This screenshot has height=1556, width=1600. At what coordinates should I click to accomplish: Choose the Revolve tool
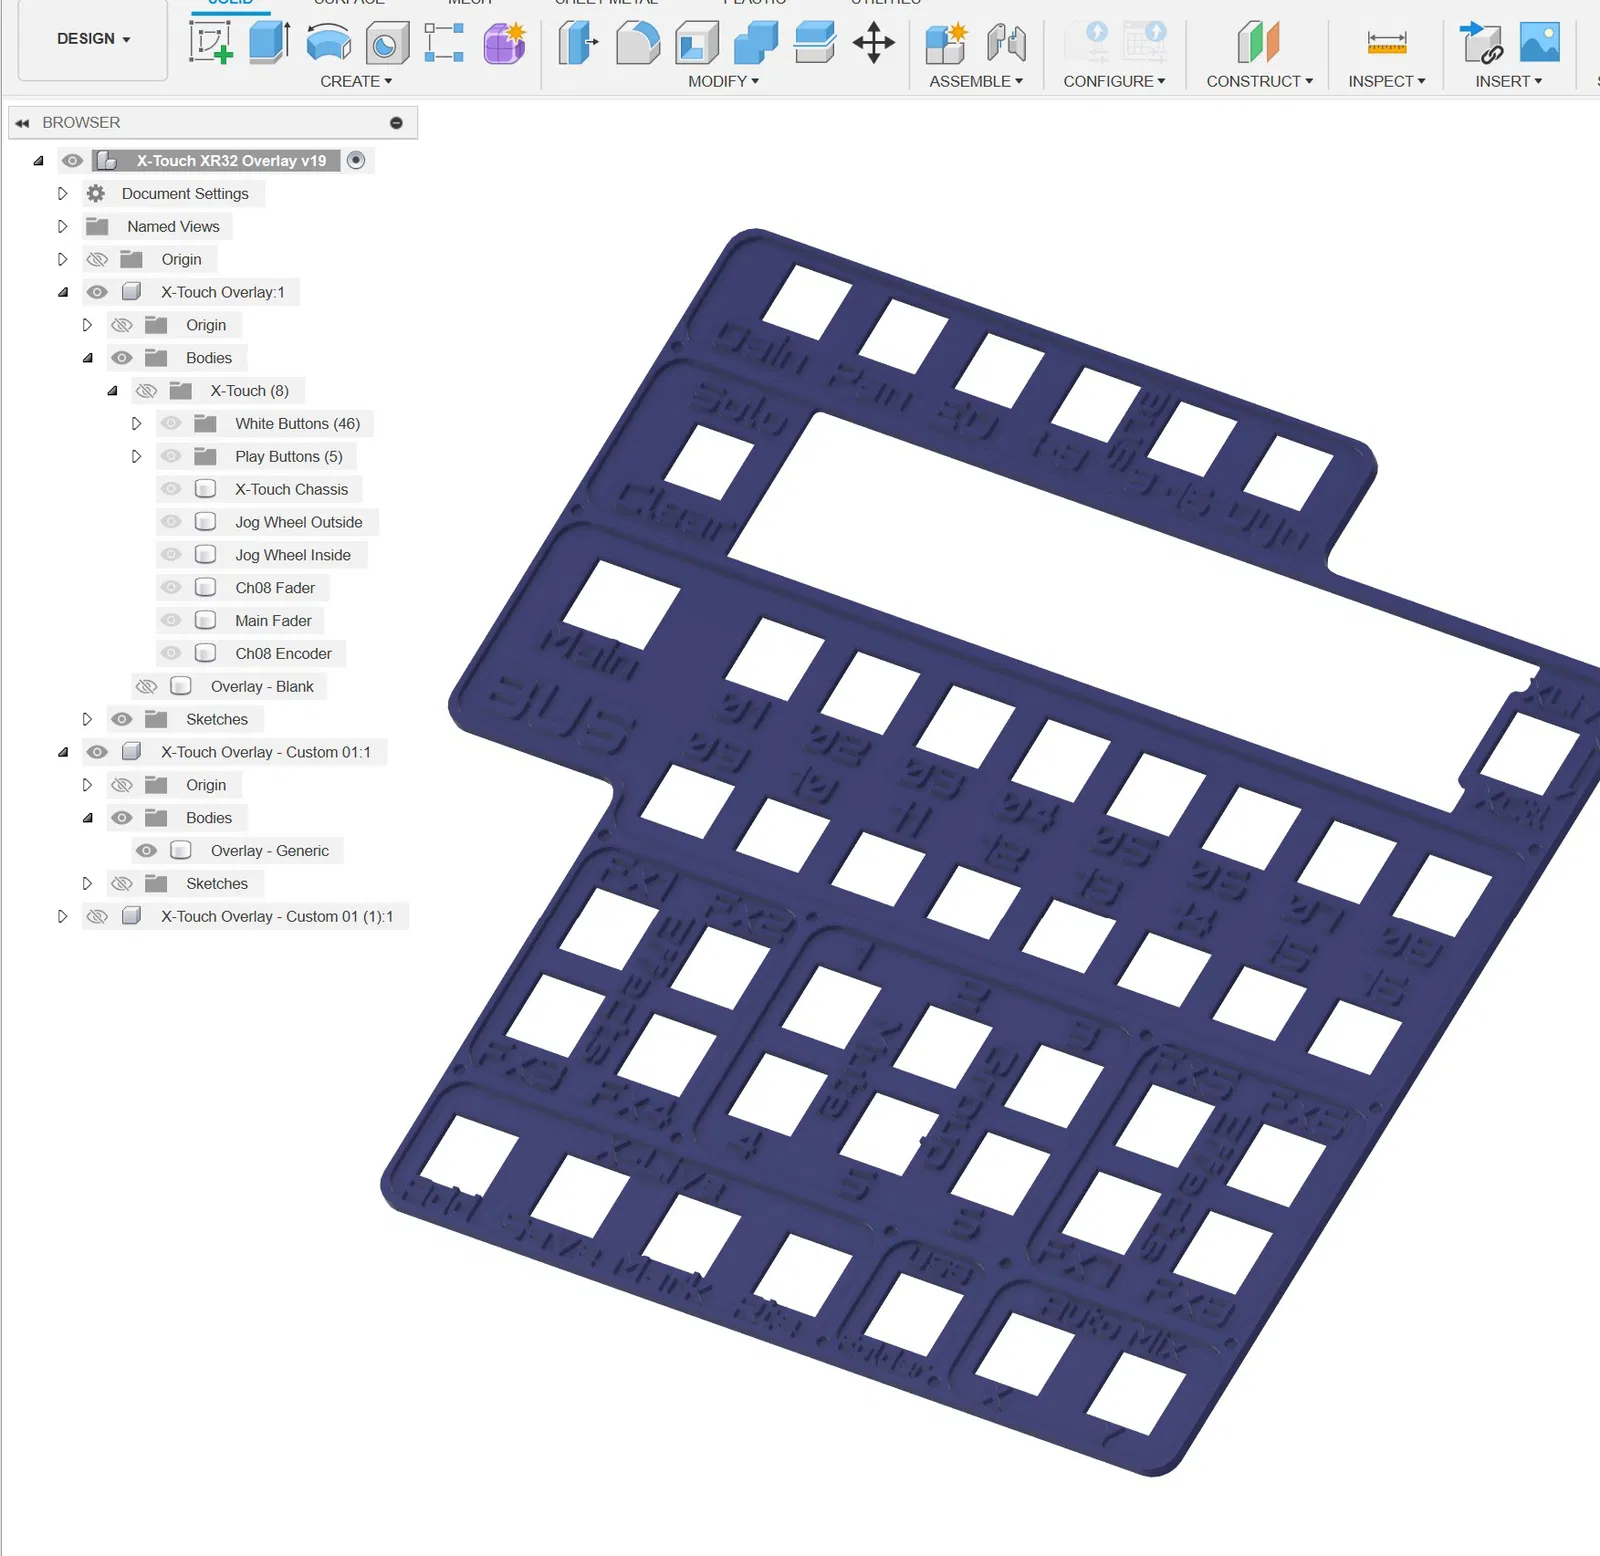coord(328,43)
